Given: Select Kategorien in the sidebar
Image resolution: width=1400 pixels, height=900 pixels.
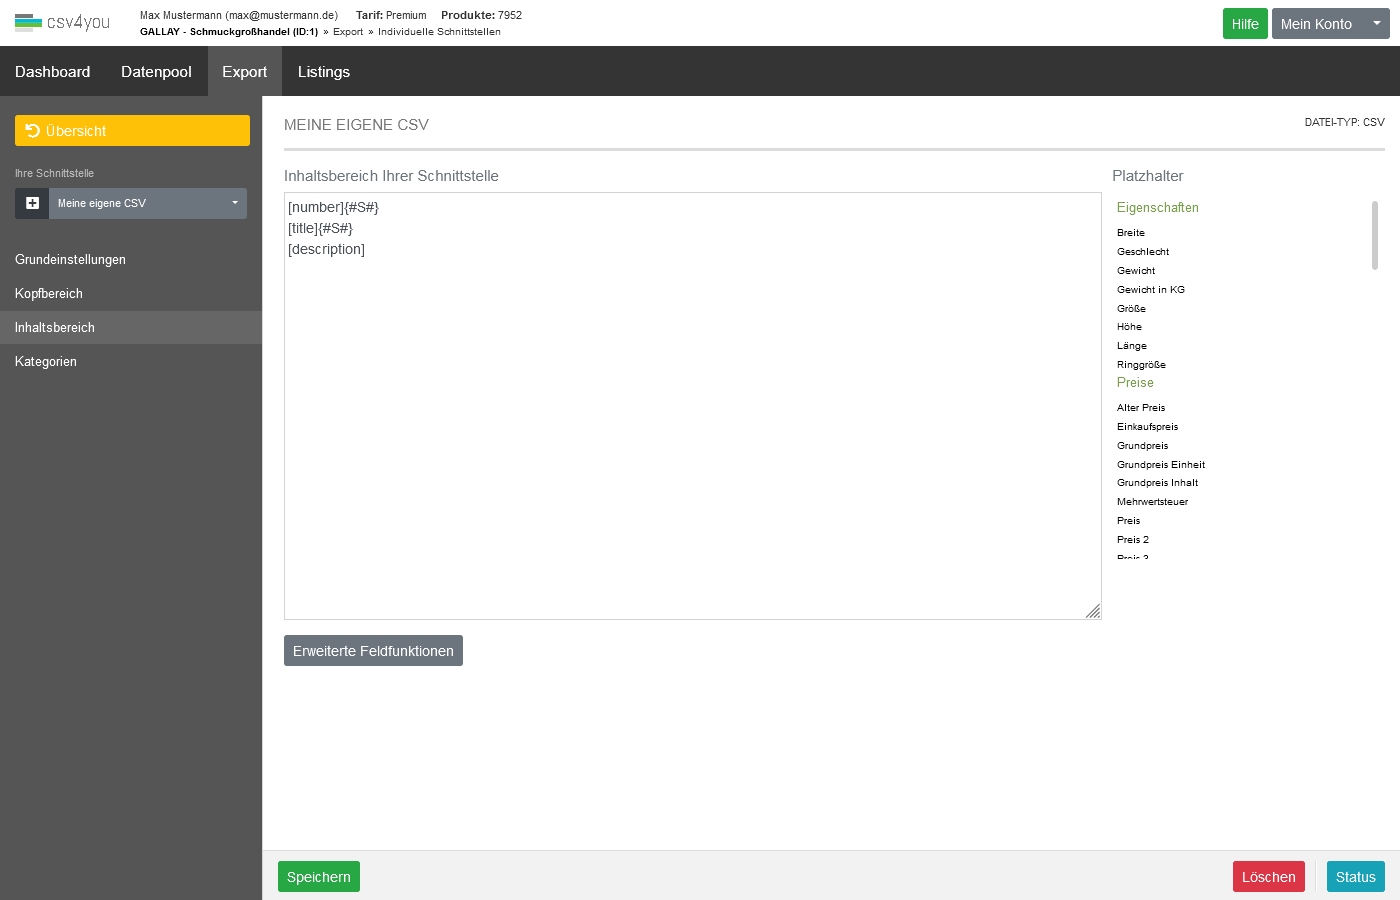Looking at the screenshot, I should 46,362.
